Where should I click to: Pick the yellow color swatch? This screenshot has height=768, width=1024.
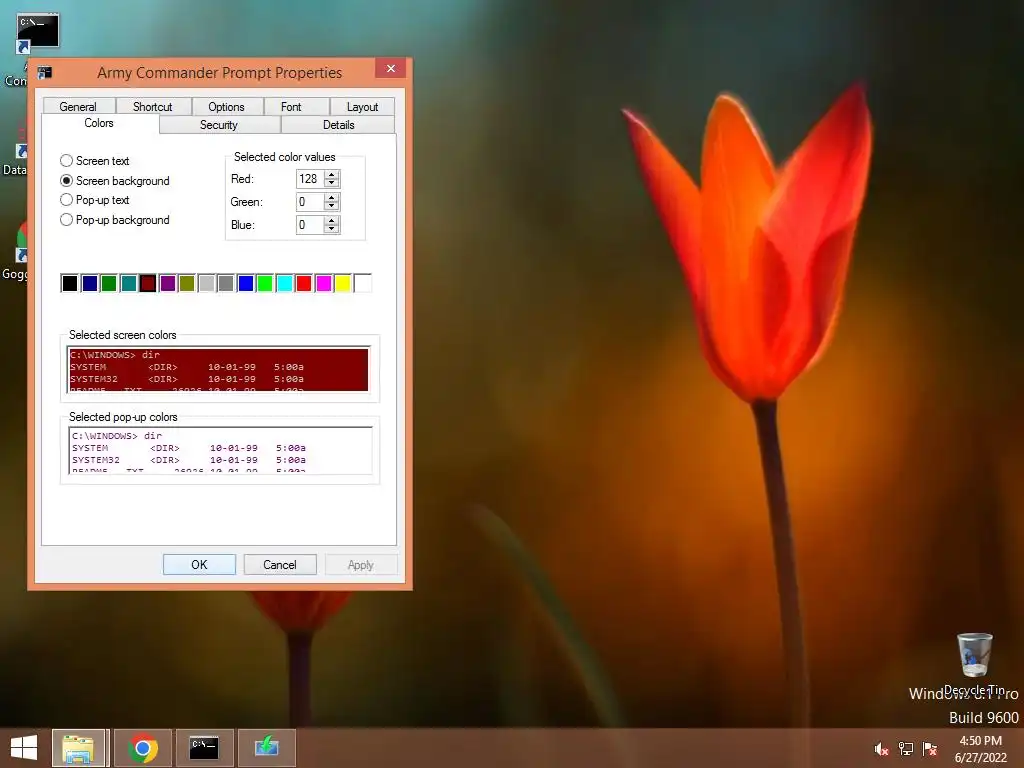point(343,283)
